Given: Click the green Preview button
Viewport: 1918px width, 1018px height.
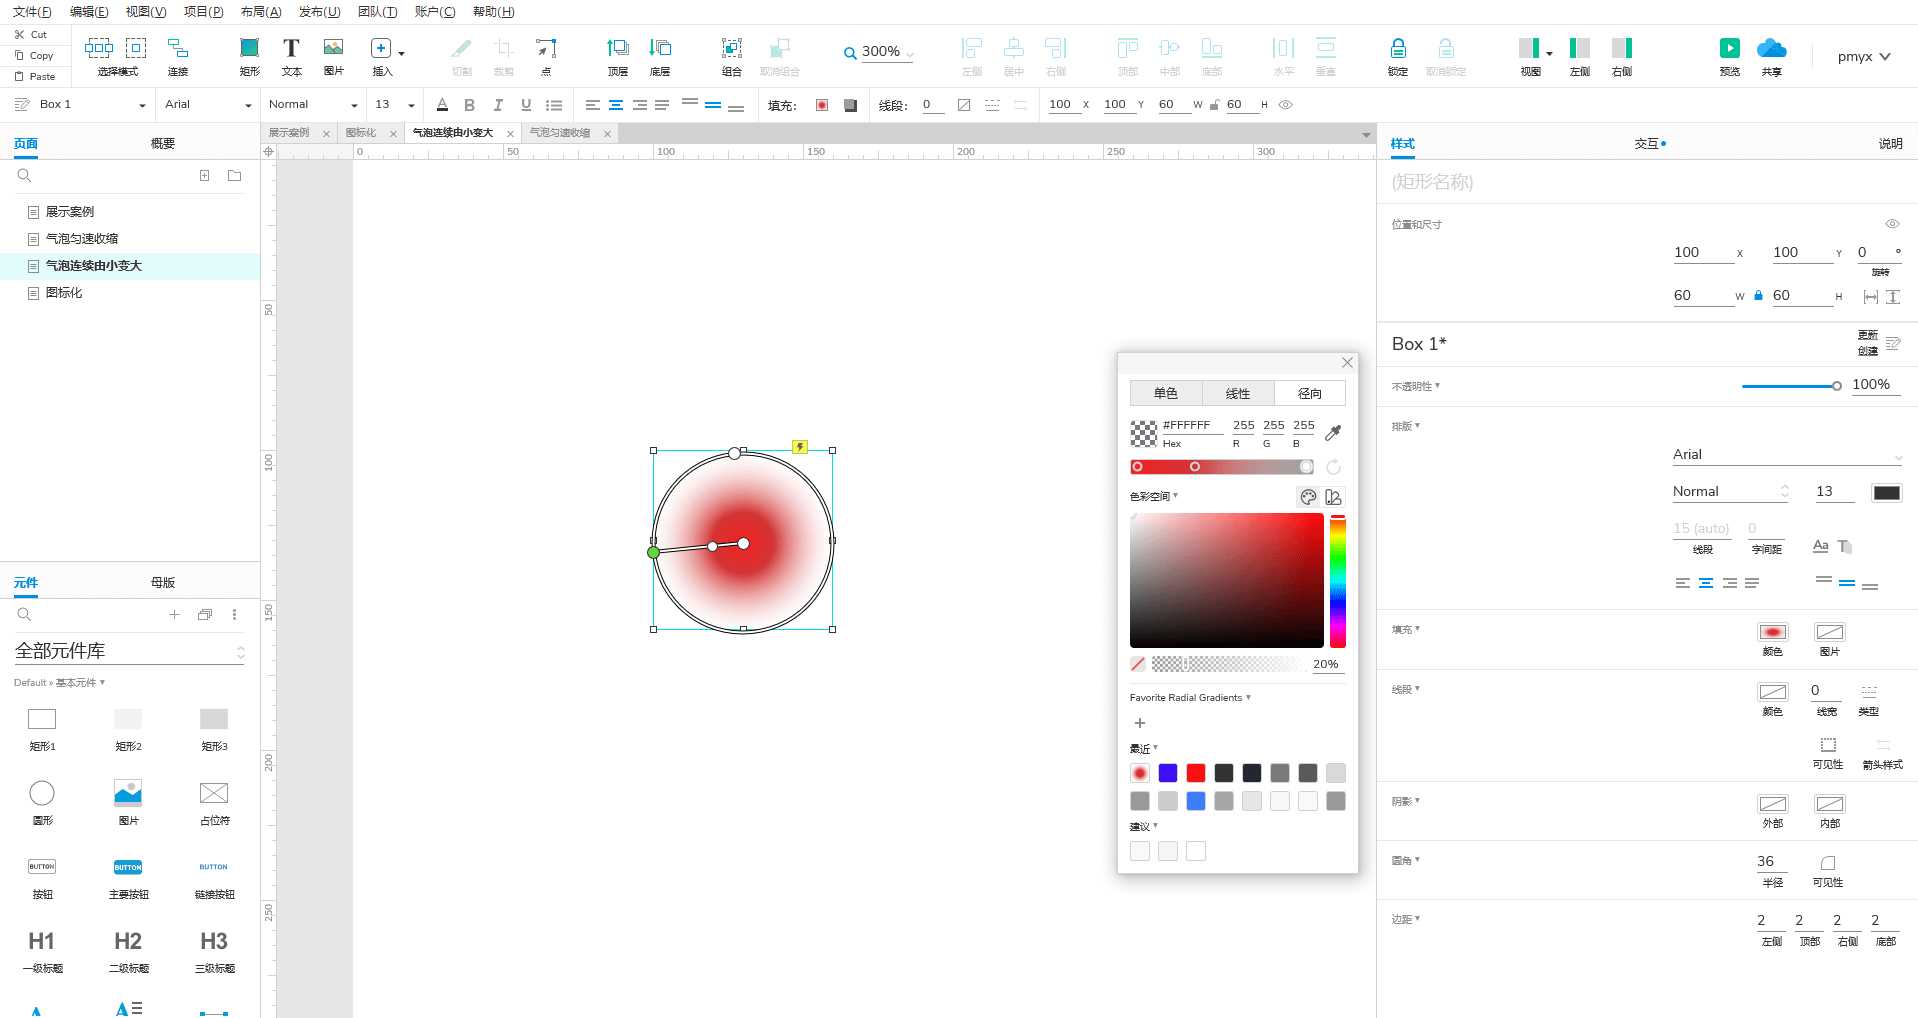Looking at the screenshot, I should point(1730,48).
